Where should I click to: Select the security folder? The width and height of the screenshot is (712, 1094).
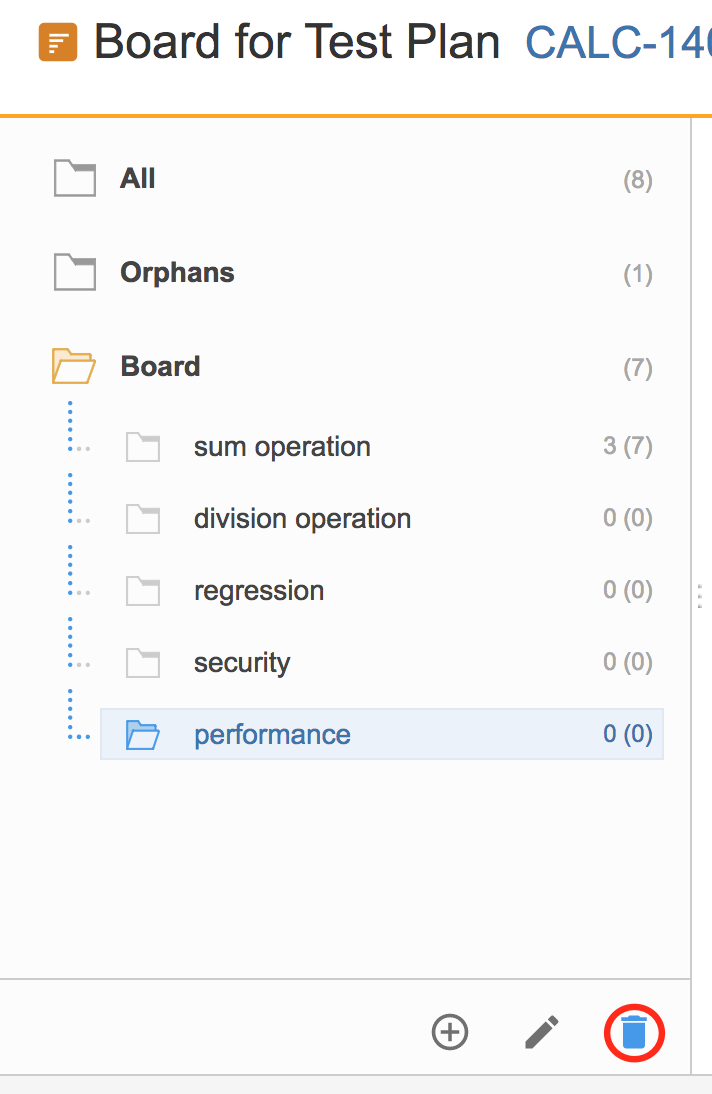point(242,663)
